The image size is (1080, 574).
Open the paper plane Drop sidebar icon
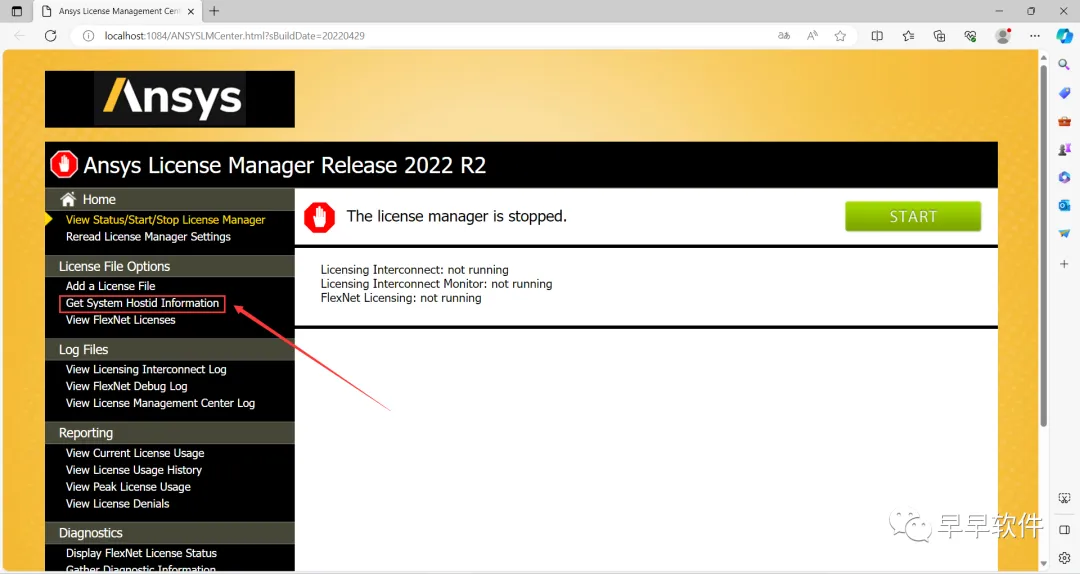coord(1064,234)
